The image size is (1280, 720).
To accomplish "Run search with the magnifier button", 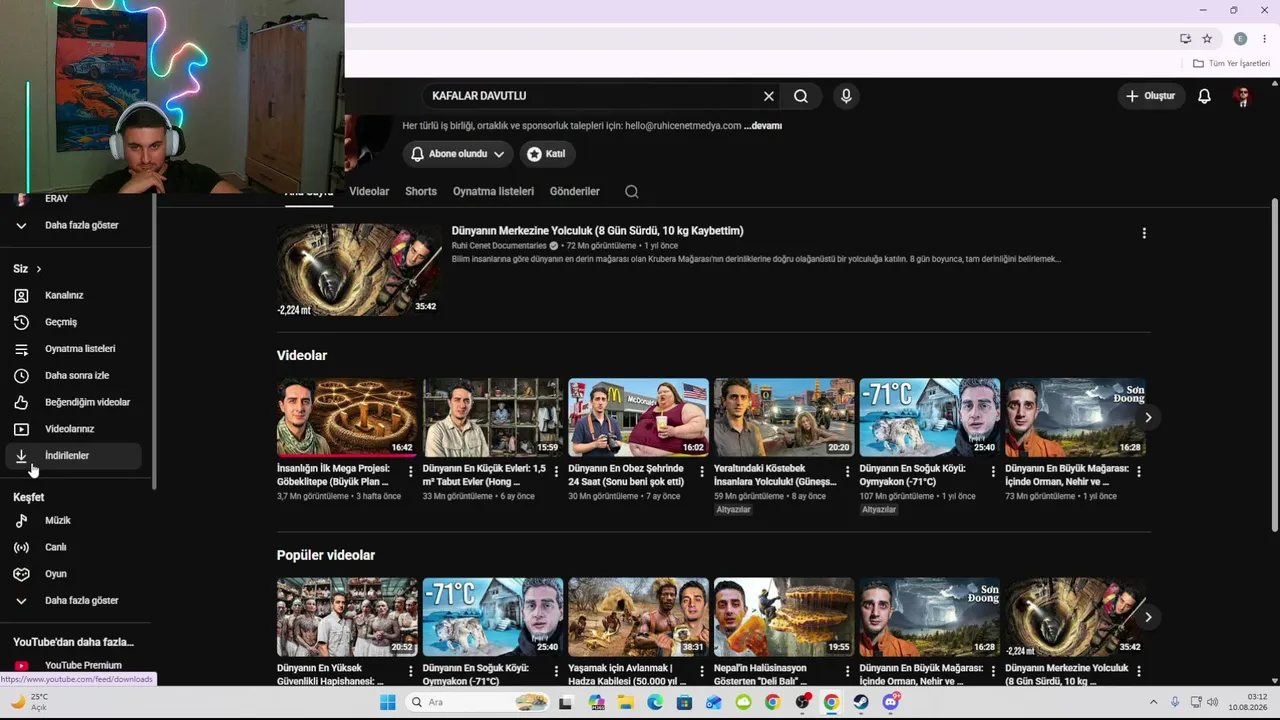I will [801, 96].
